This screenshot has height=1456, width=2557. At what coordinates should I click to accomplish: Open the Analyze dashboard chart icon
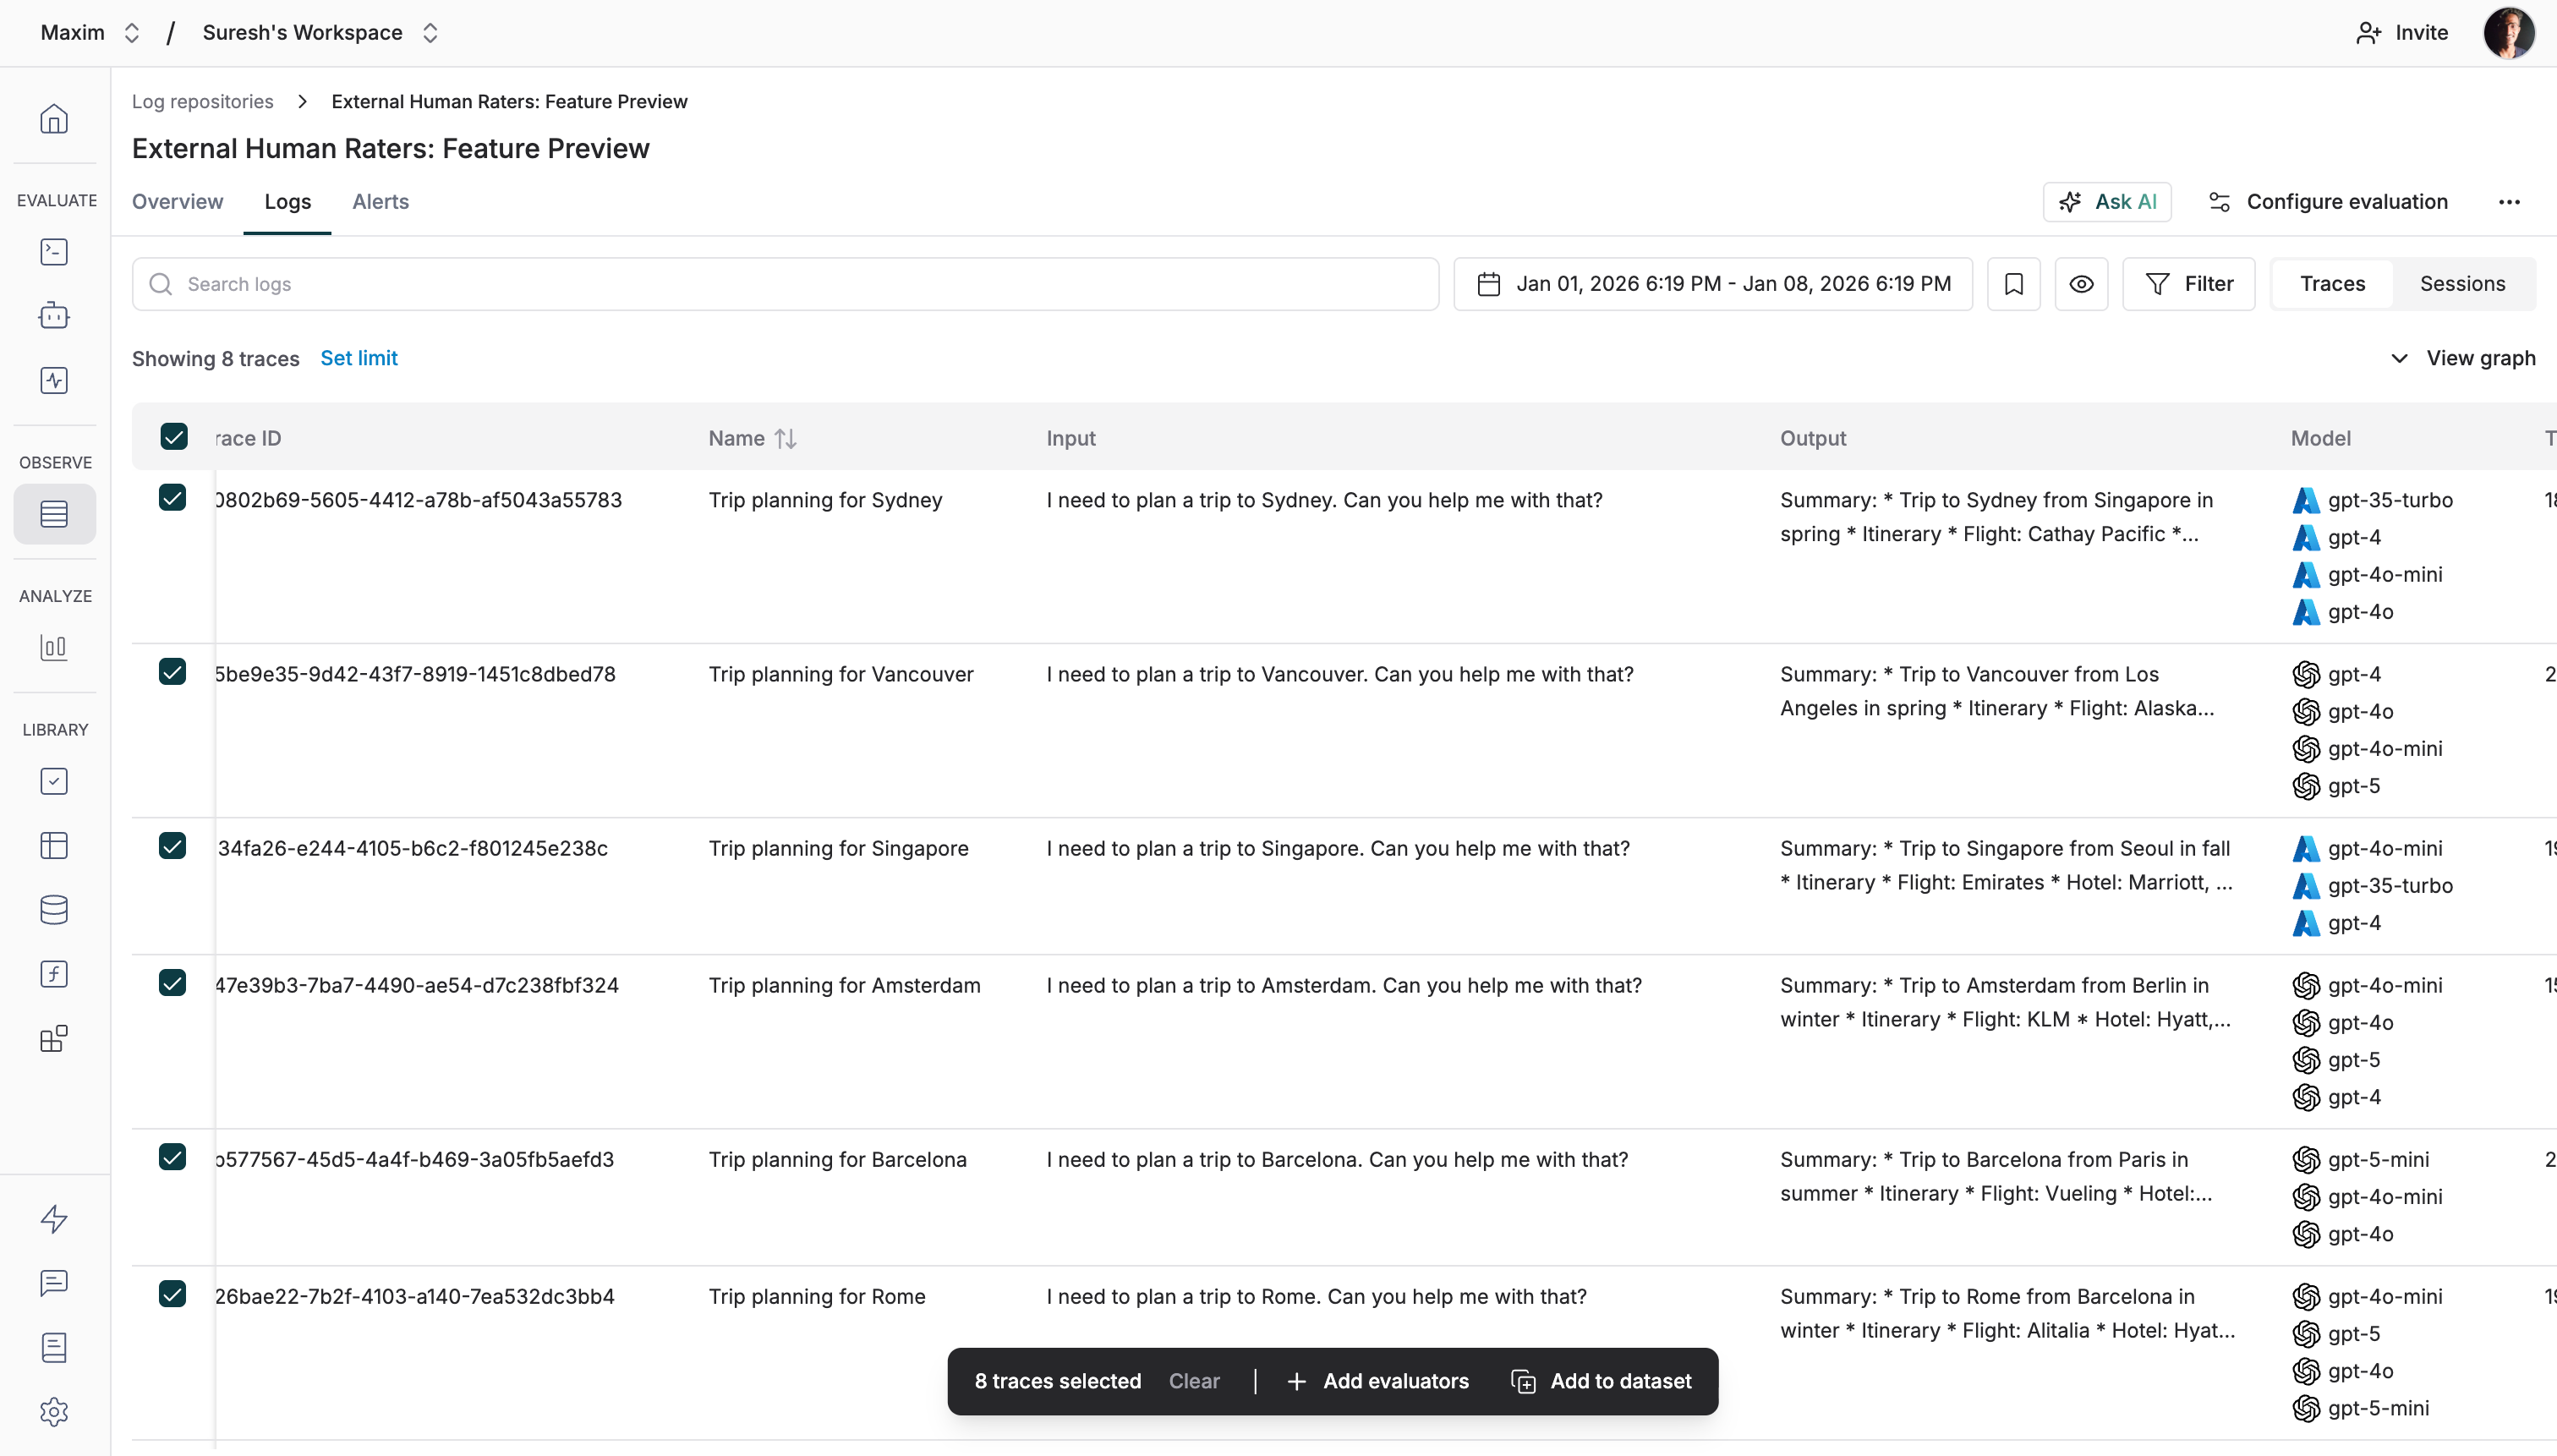pyautogui.click(x=54, y=647)
